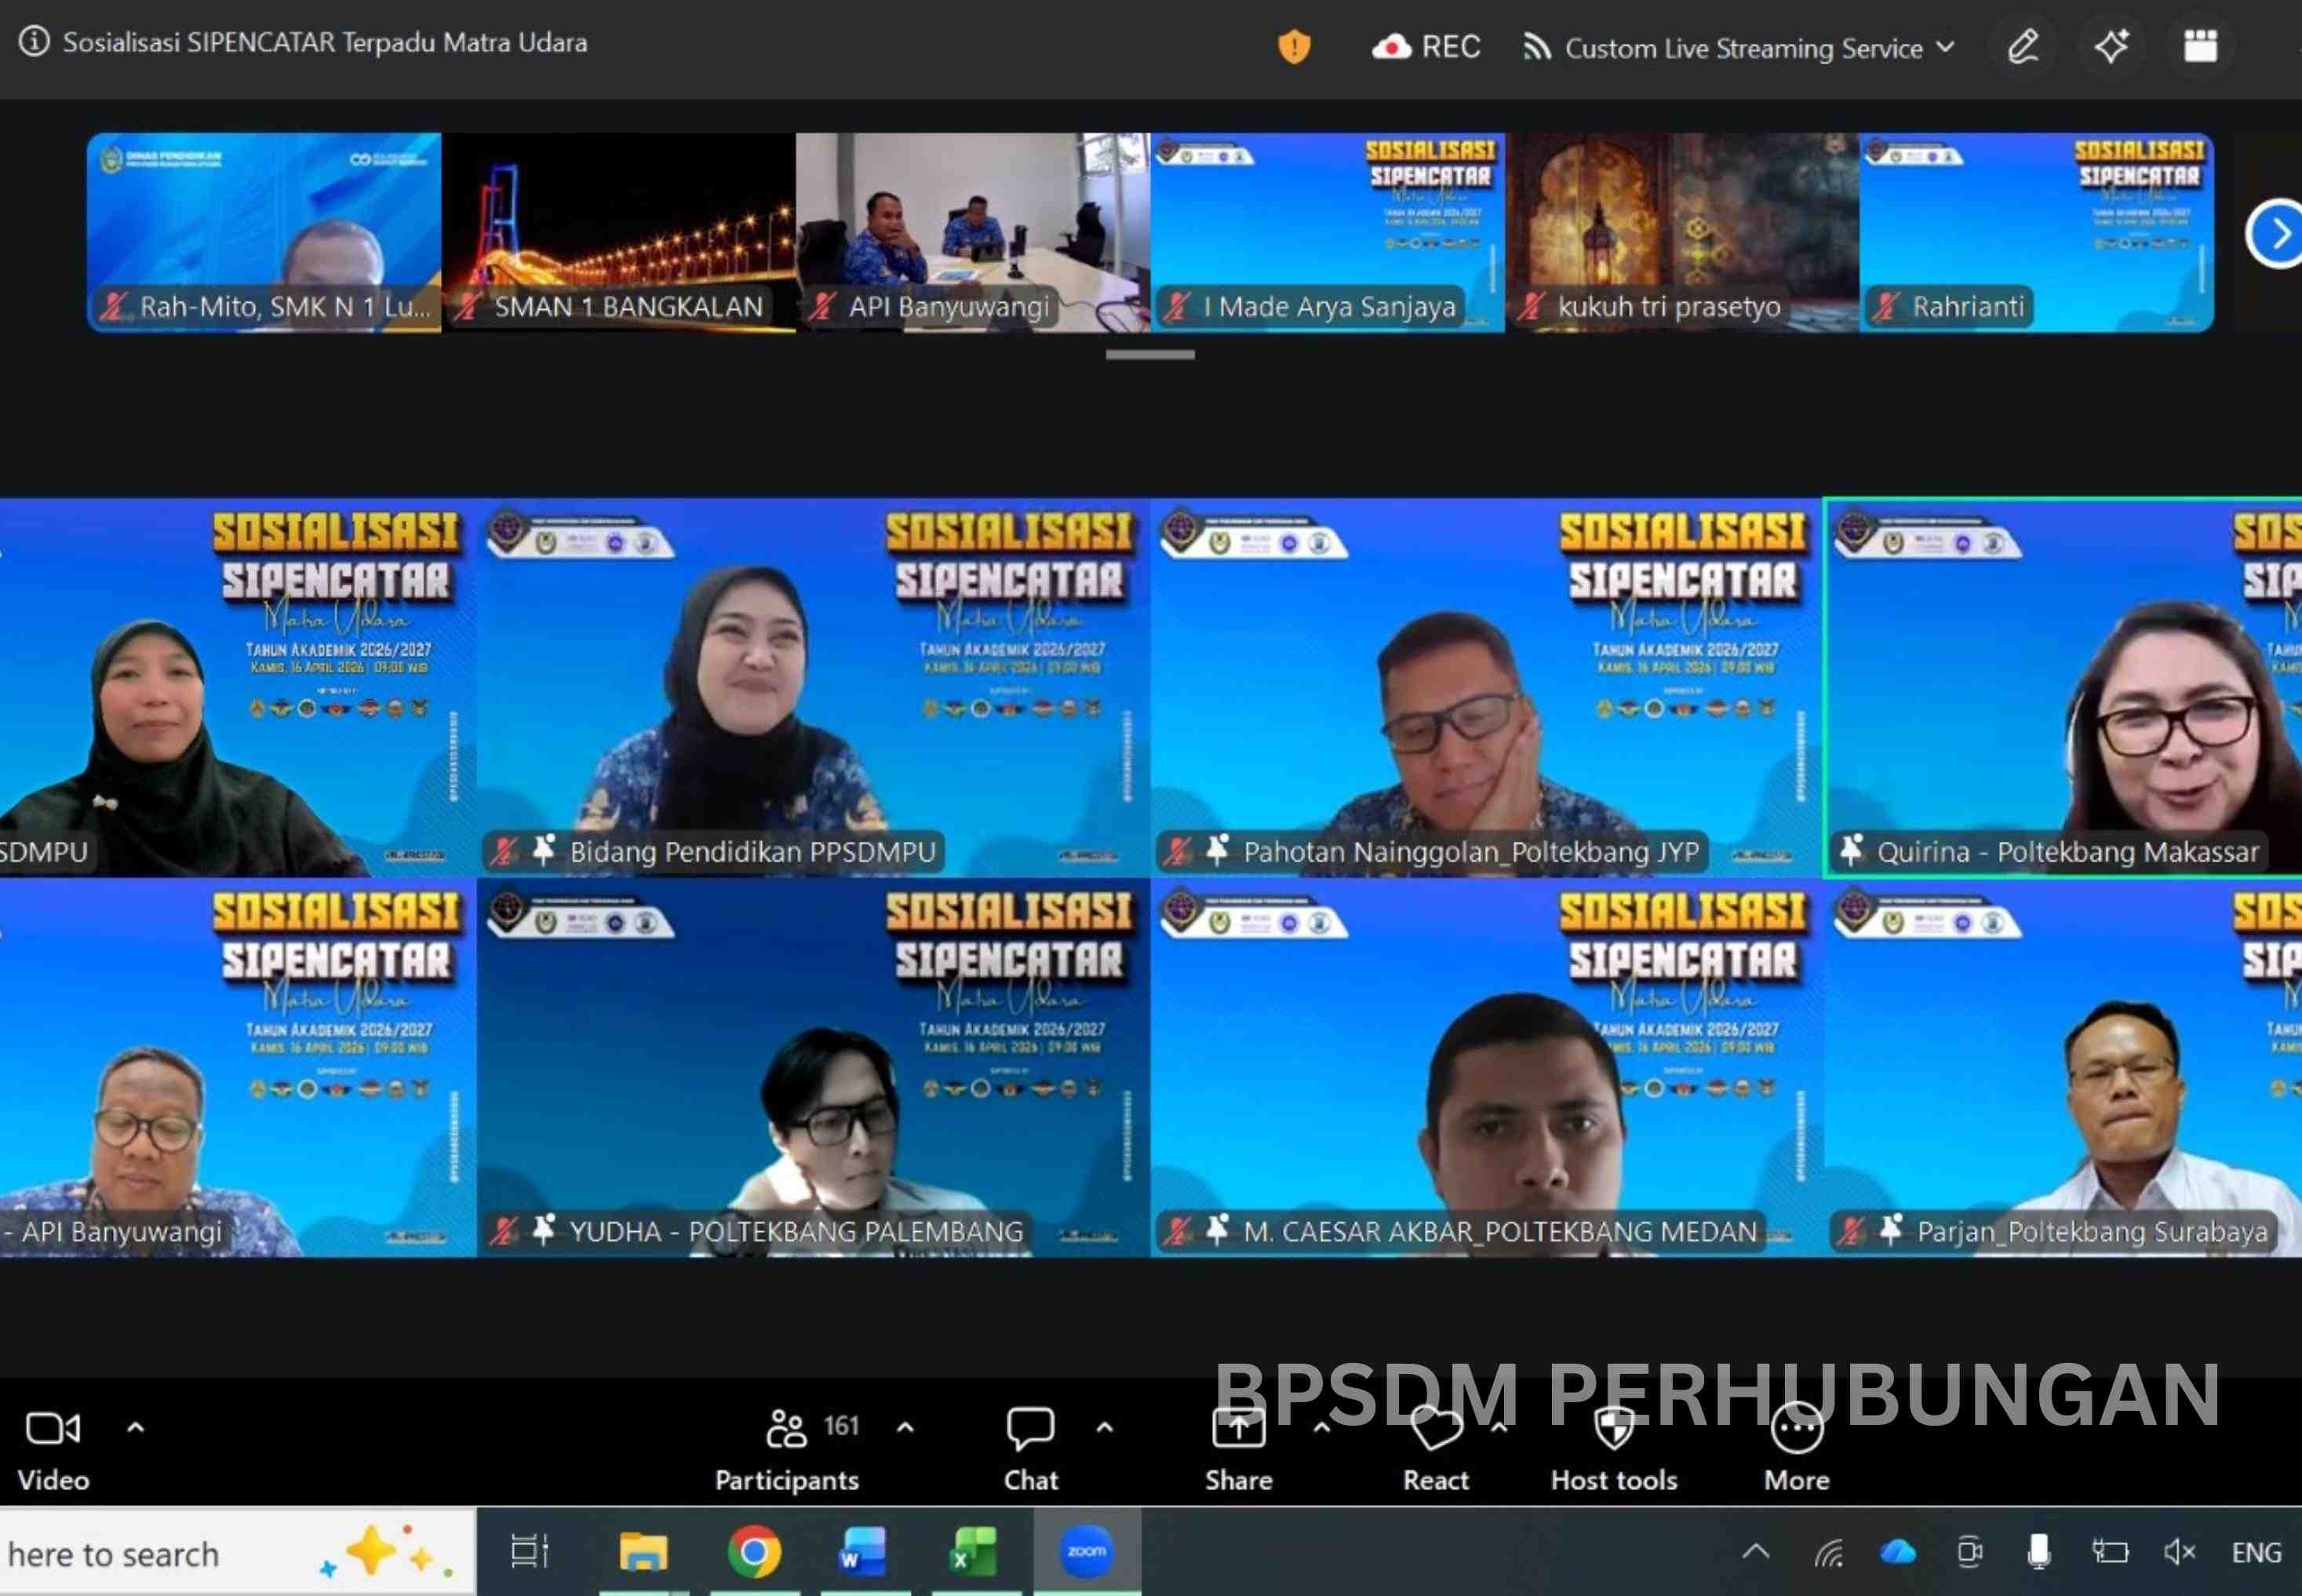Open the React button
Viewport: 2302px width, 1596px height.
[x=1436, y=1449]
